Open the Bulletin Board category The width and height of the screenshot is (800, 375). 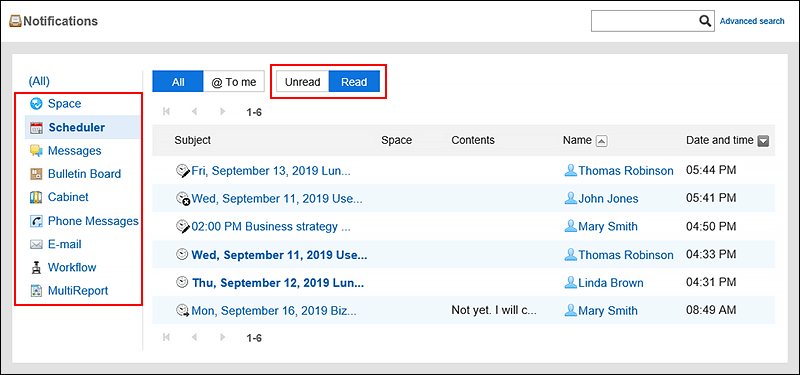pyautogui.click(x=84, y=174)
